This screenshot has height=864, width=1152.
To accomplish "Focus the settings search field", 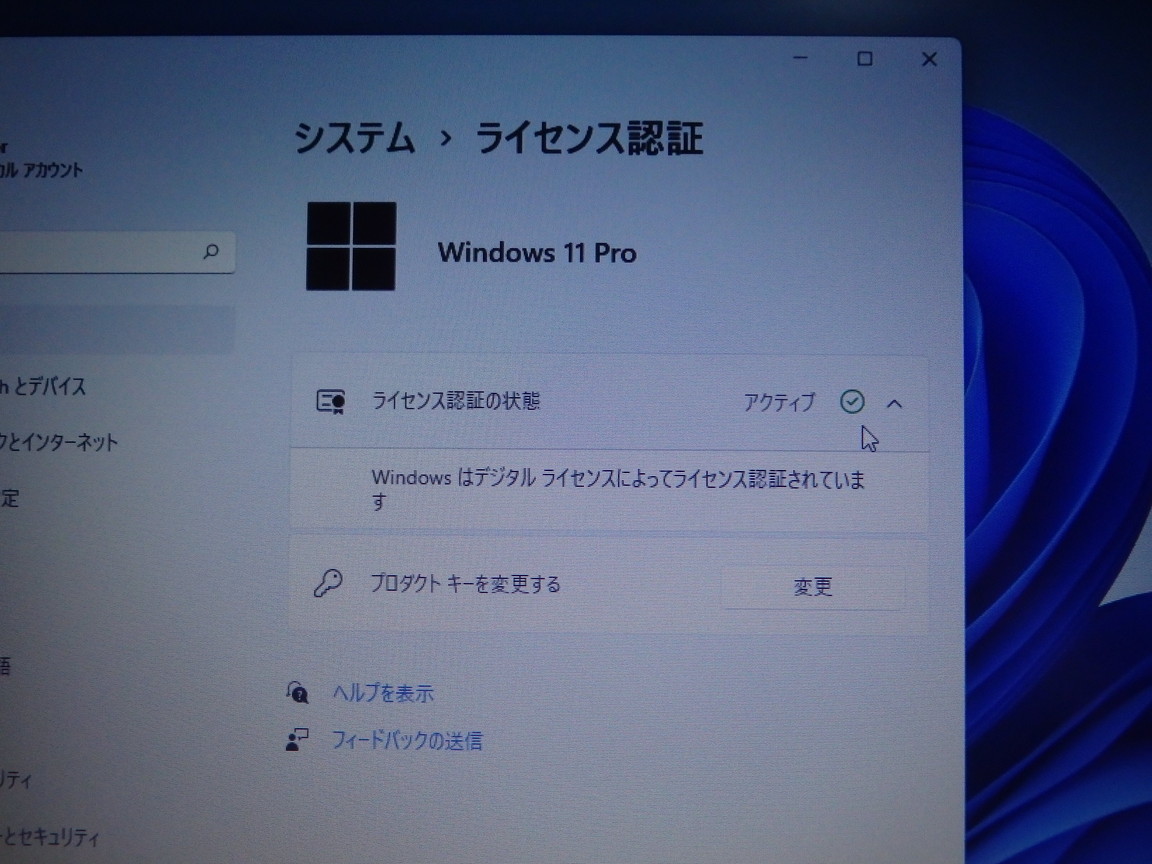I will point(116,253).
